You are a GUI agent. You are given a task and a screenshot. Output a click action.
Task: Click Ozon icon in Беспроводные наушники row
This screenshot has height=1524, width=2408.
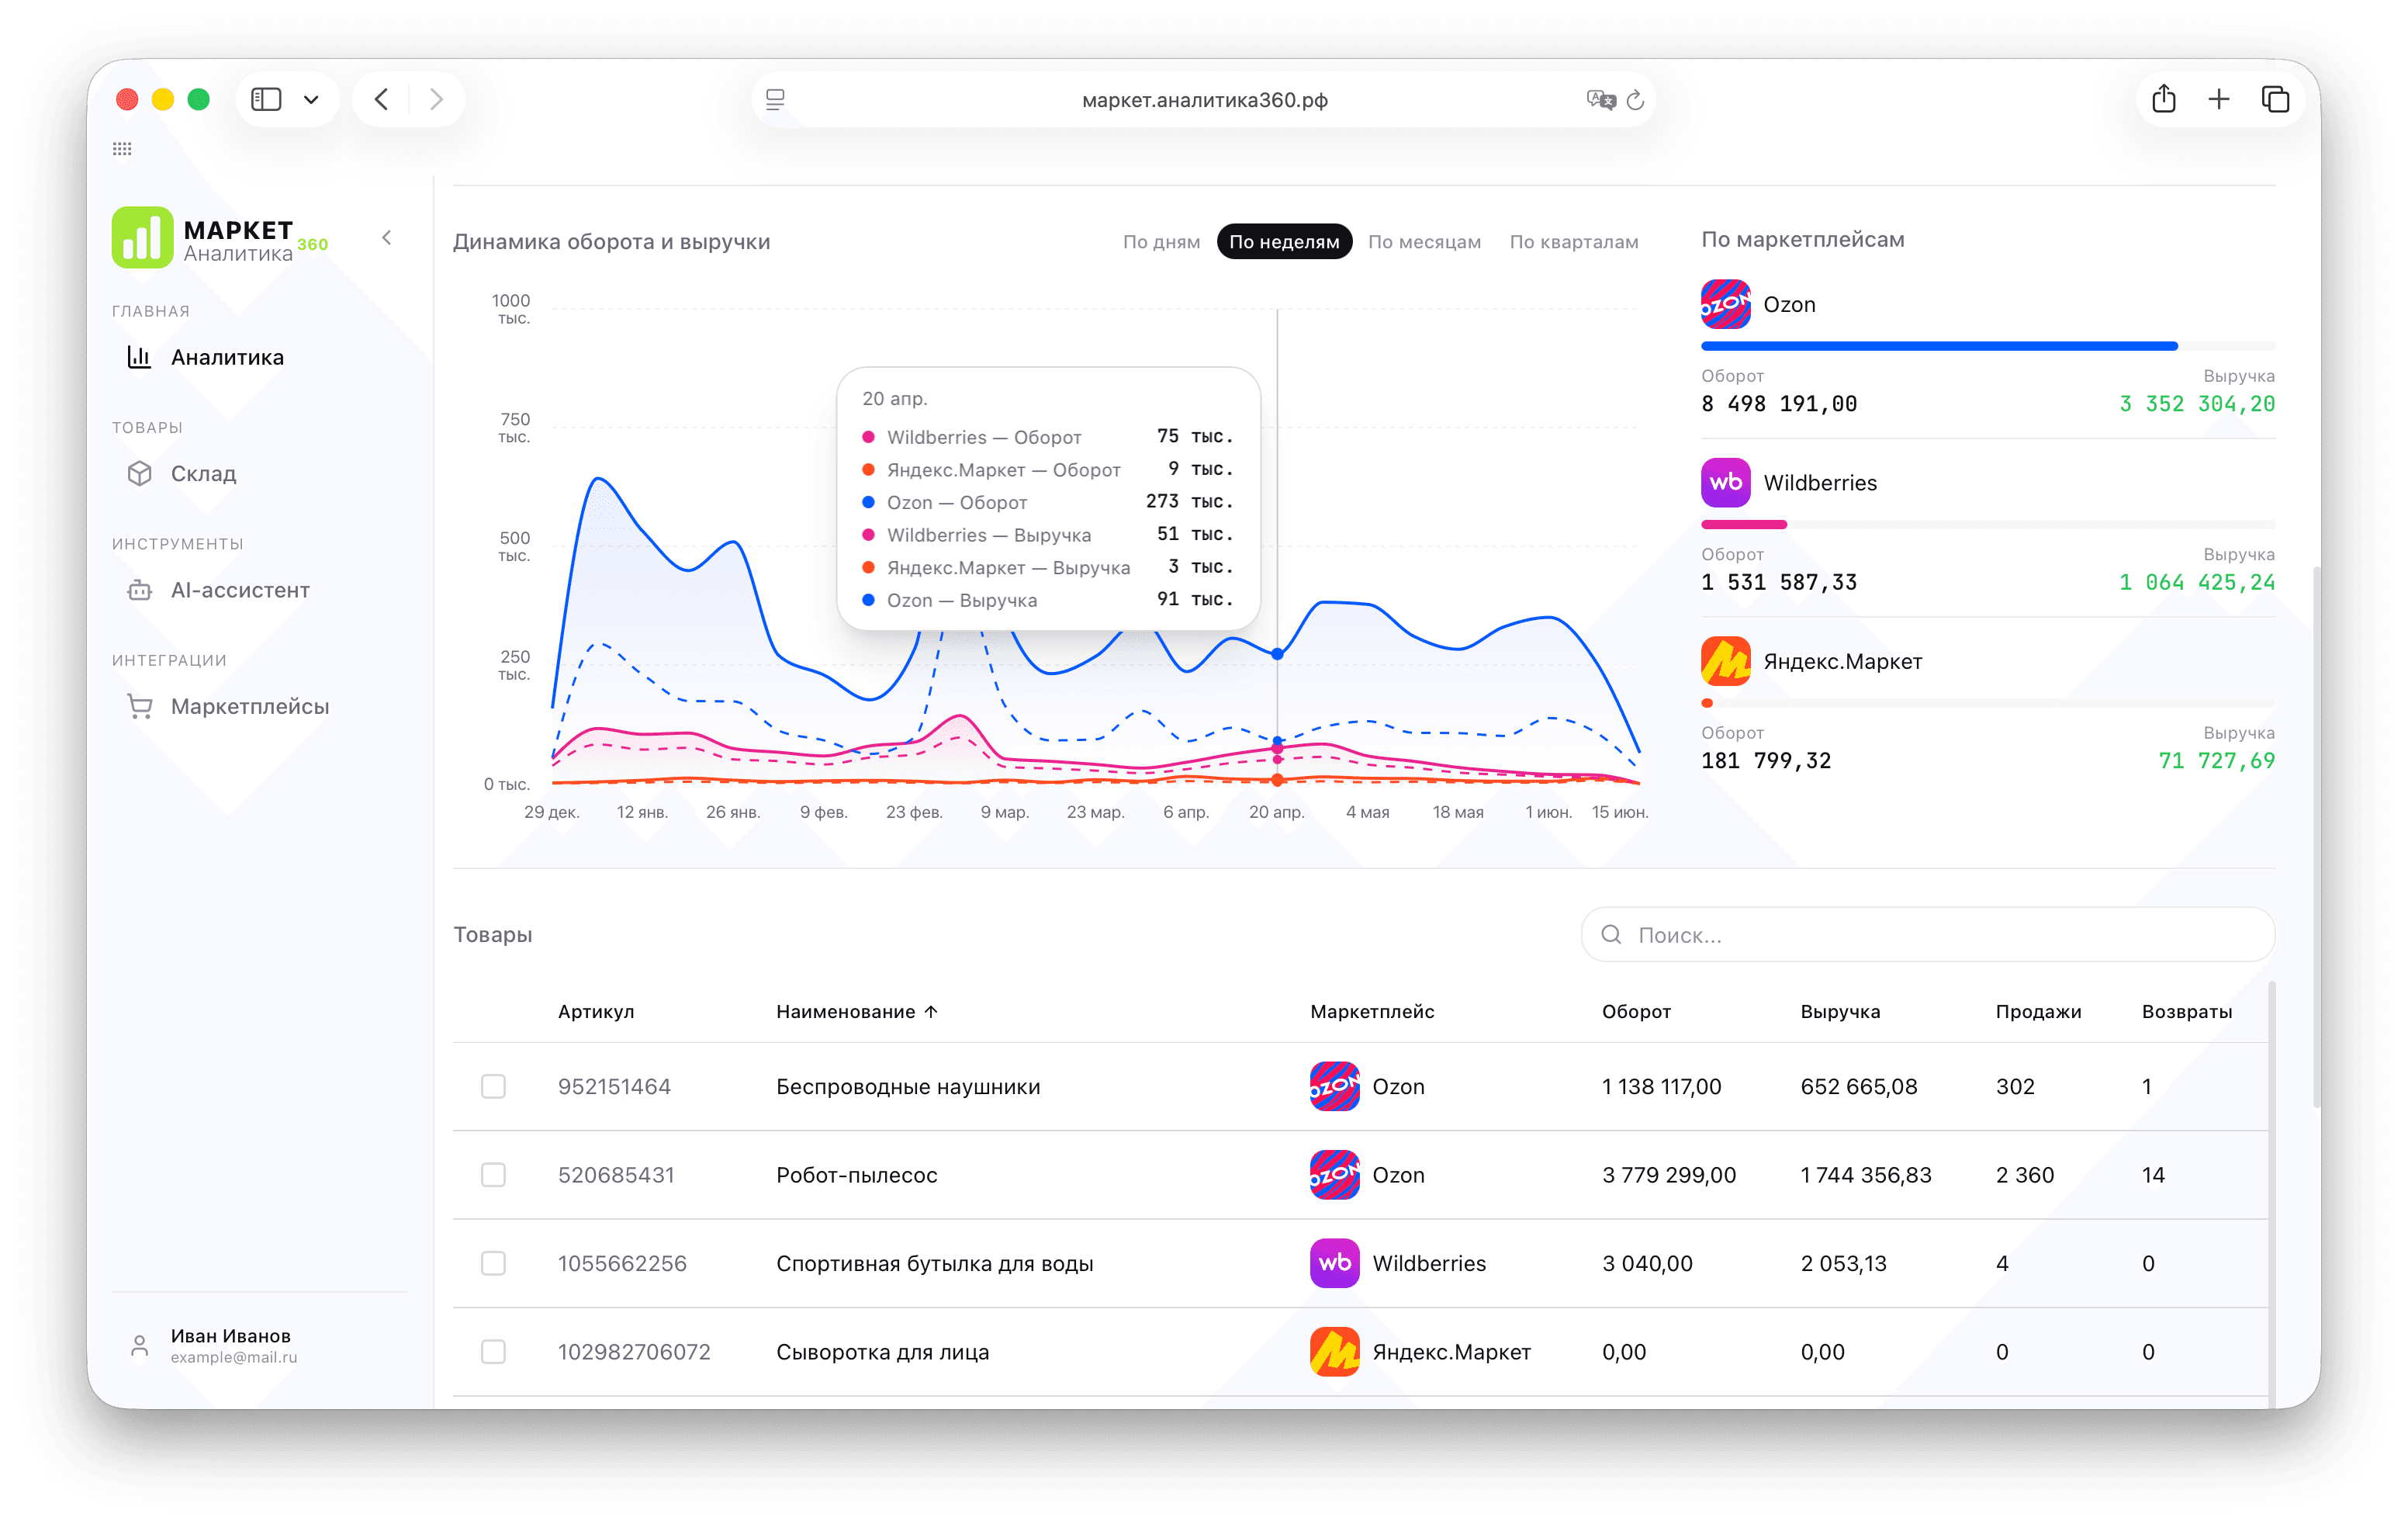pyautogui.click(x=1335, y=1086)
